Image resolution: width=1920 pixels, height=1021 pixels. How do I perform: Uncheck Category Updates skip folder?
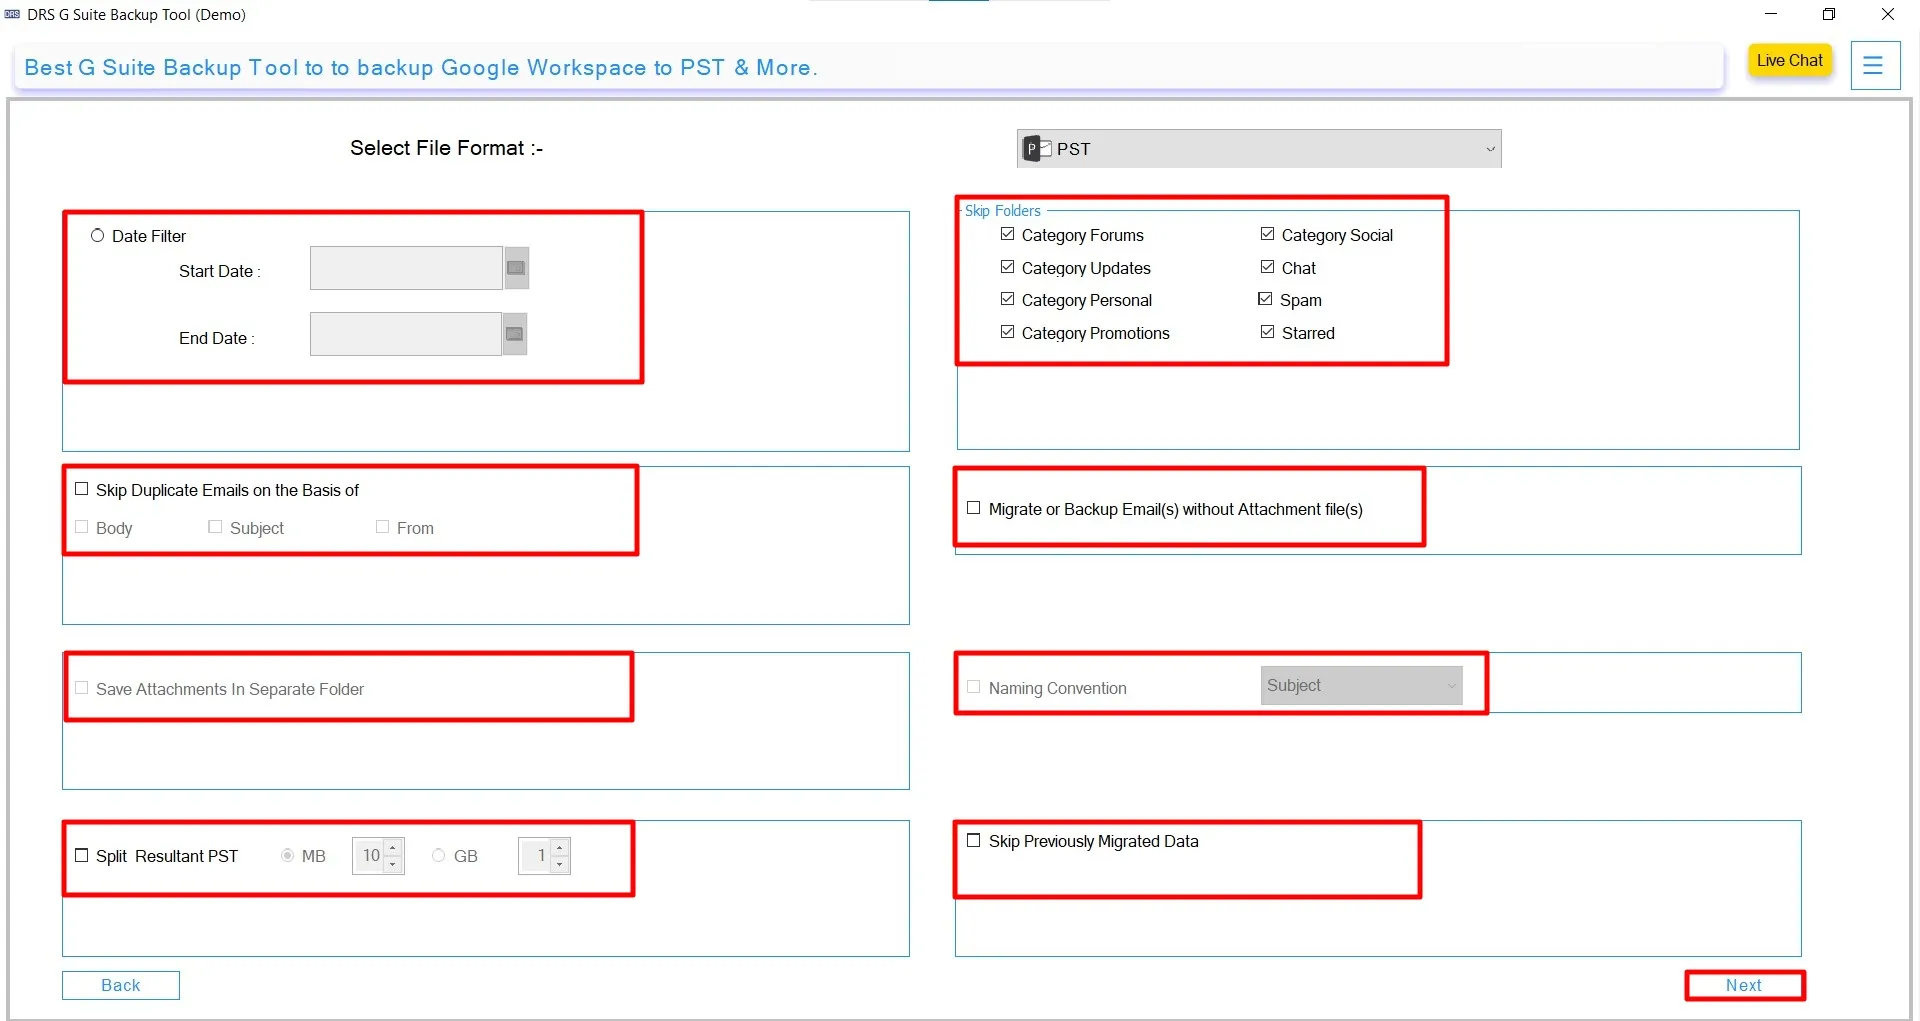click(1008, 268)
